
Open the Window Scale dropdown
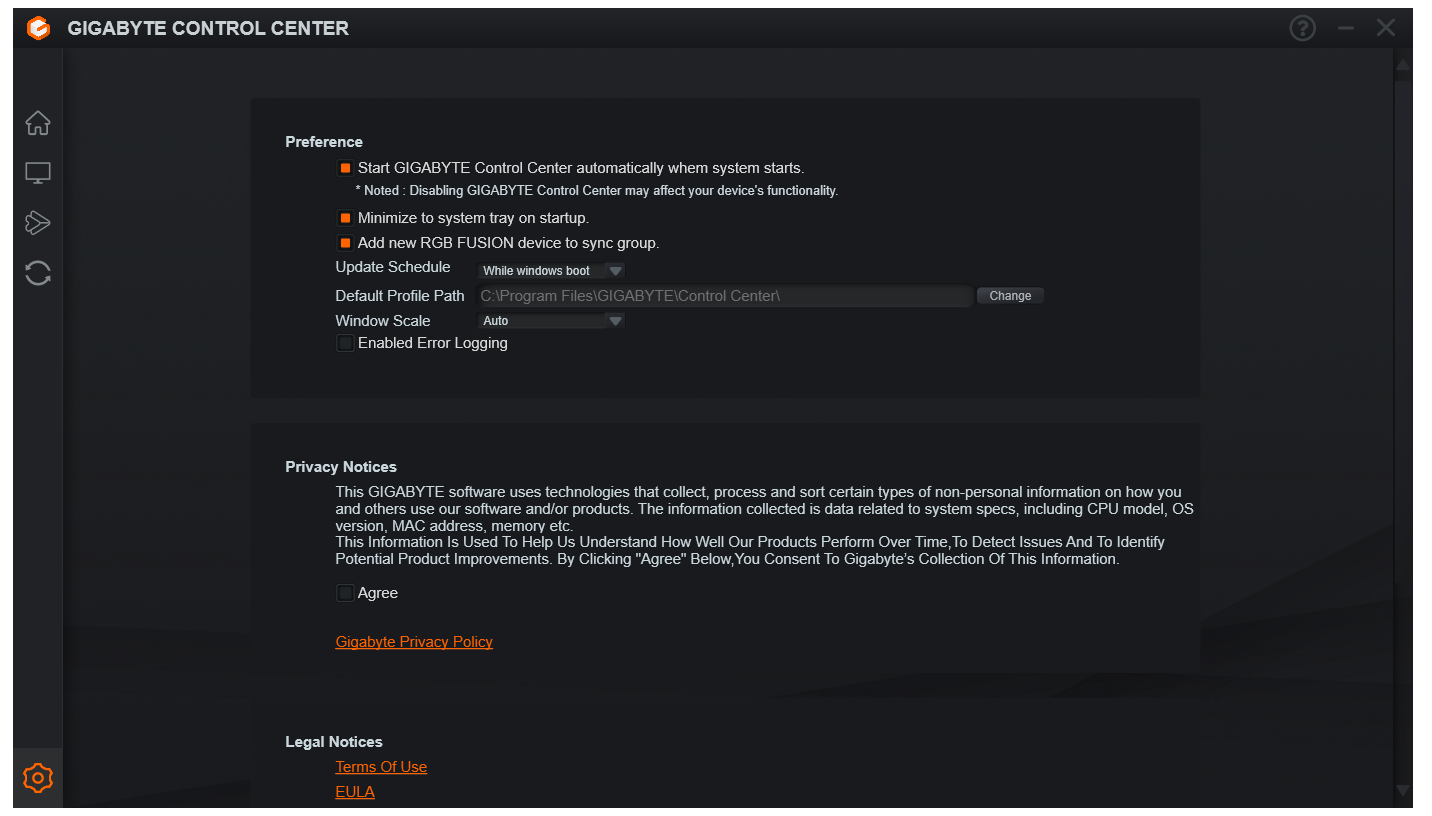[552, 321]
